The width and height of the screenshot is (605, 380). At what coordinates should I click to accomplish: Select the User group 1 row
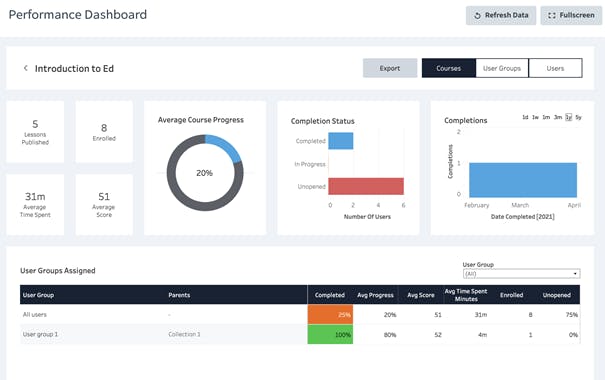click(x=300, y=334)
